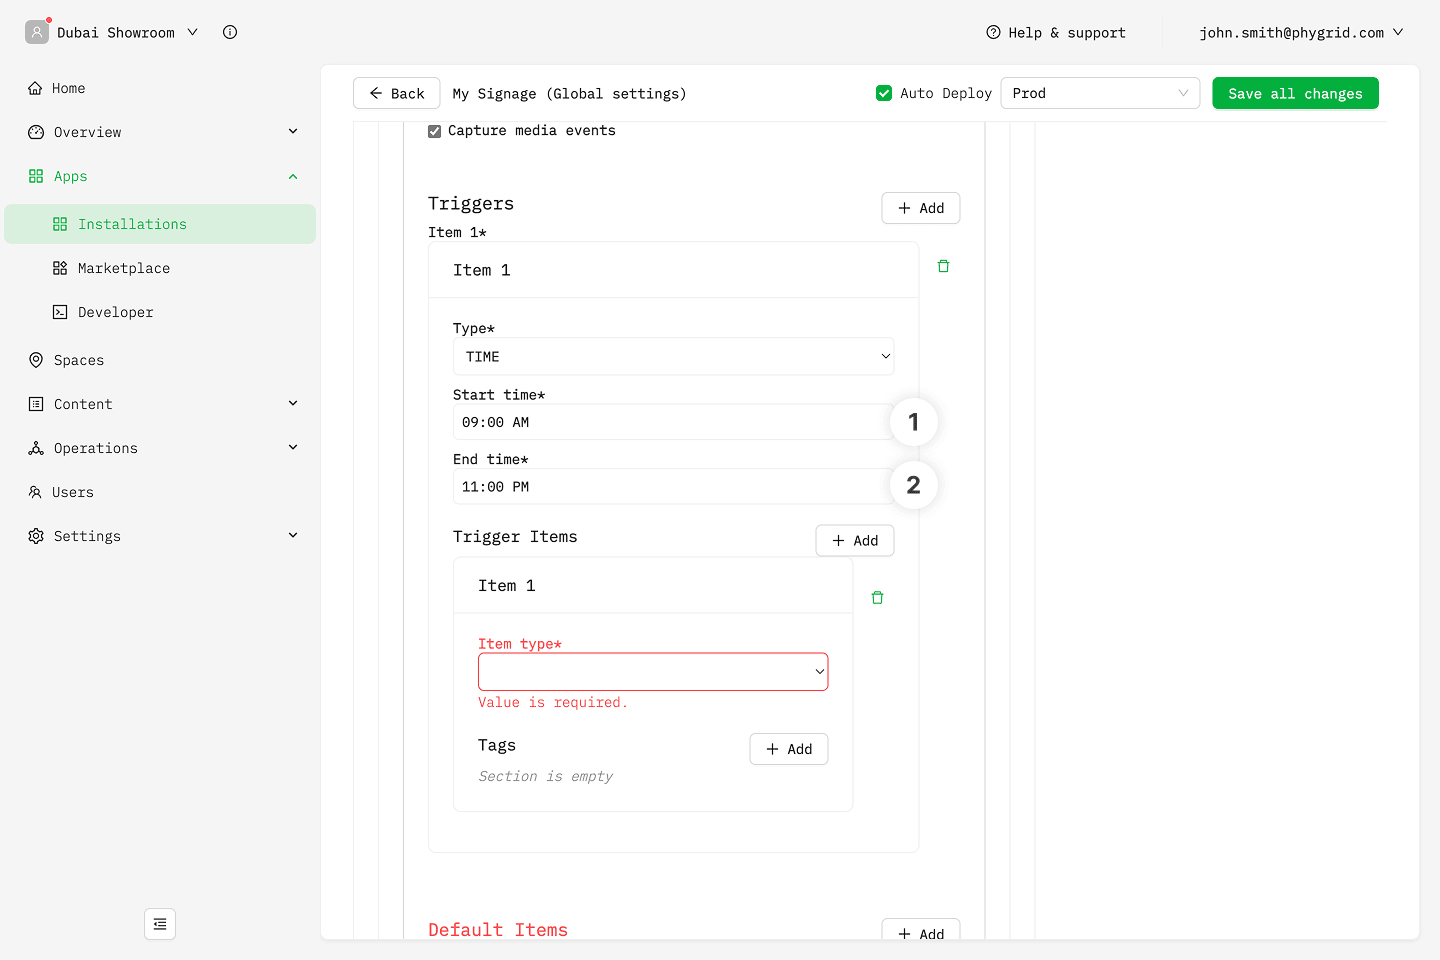
Task: Click the Start time input field
Action: pyautogui.click(x=670, y=422)
